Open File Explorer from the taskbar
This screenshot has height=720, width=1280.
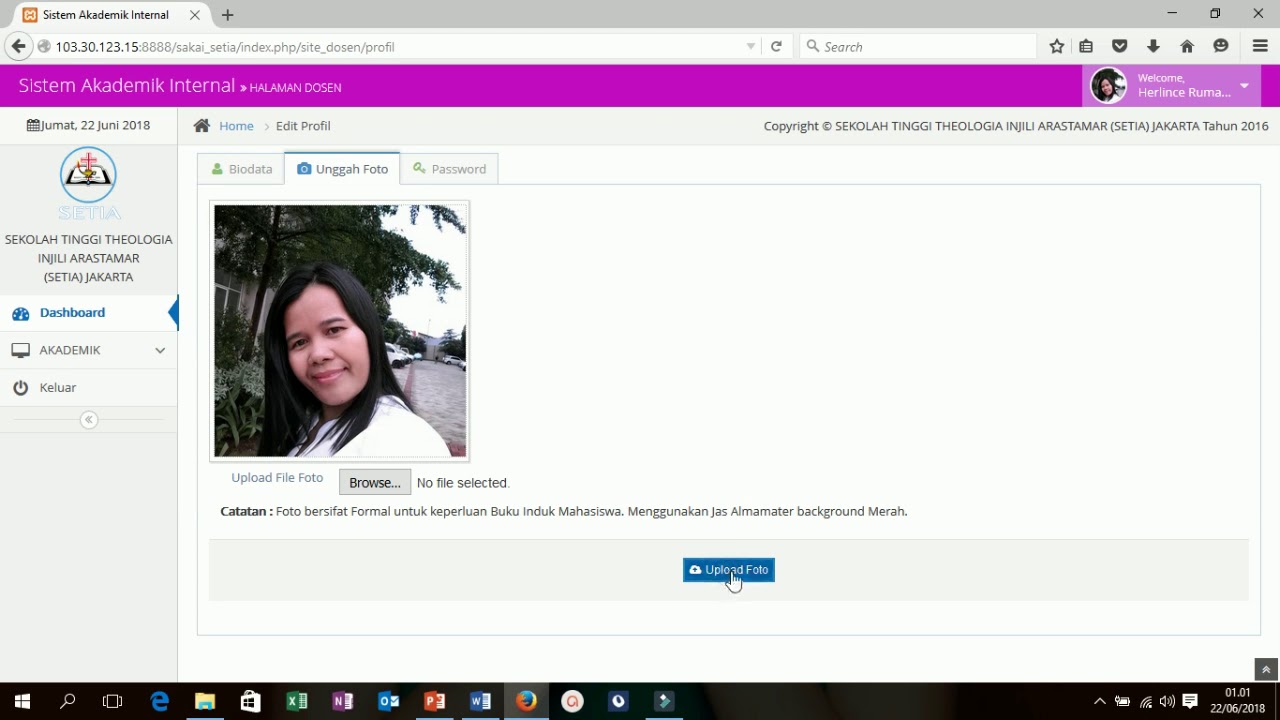click(x=205, y=701)
